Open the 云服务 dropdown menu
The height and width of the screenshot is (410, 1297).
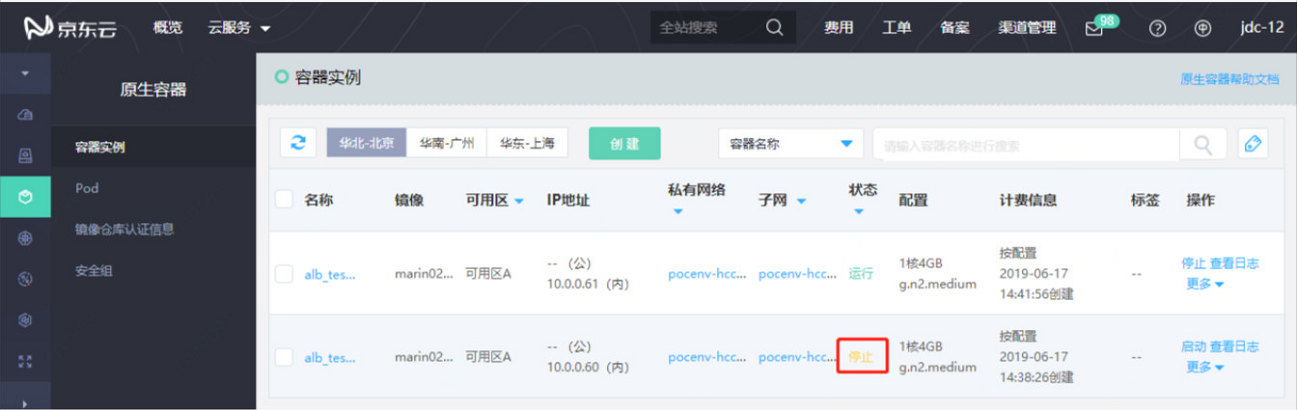tap(239, 27)
